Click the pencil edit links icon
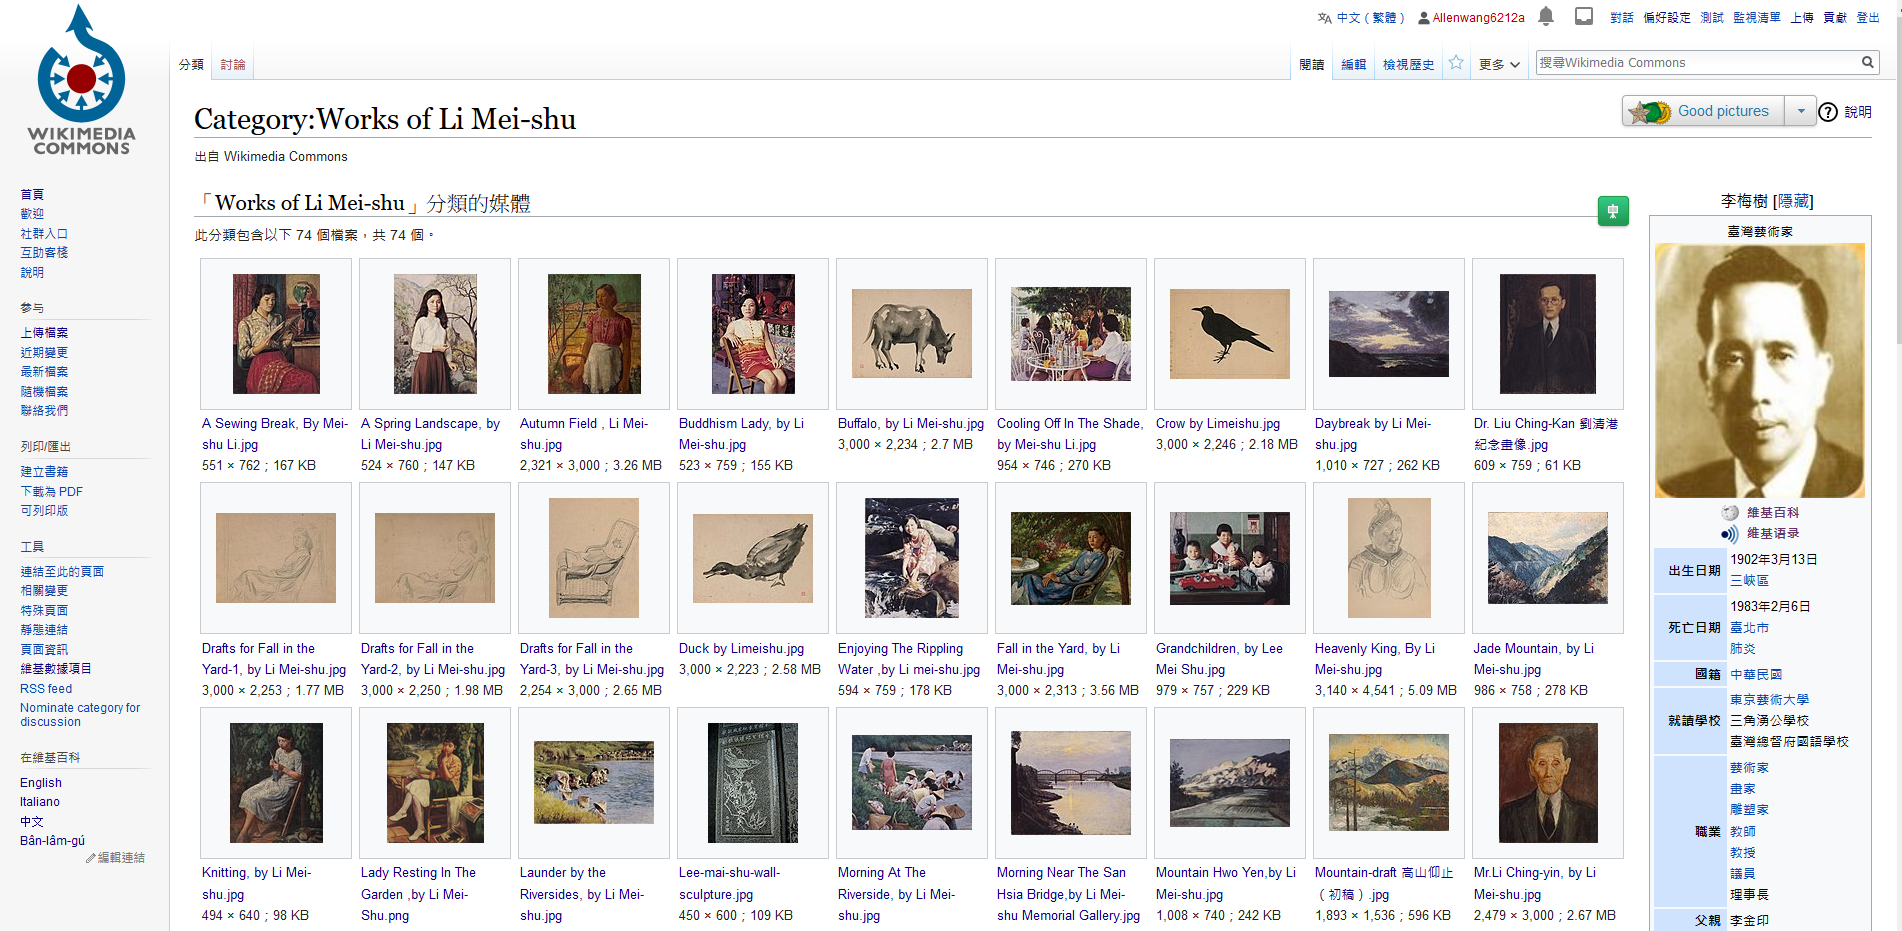 click(91, 858)
